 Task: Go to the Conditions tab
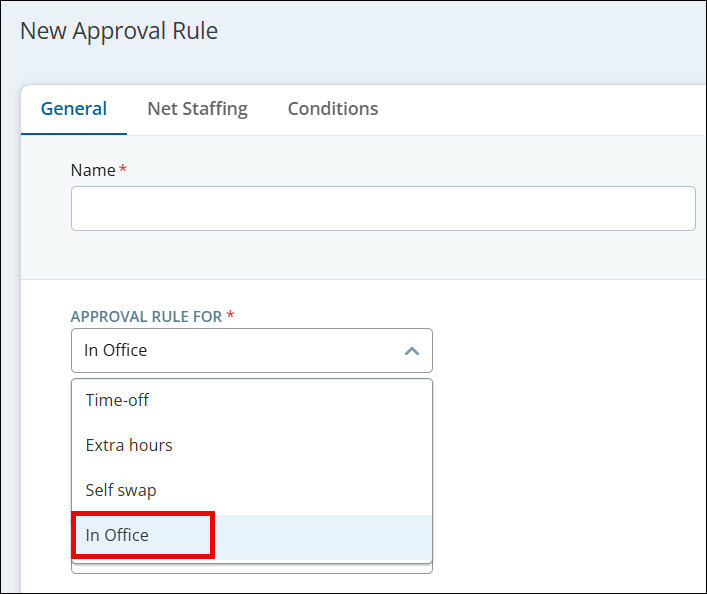click(333, 109)
